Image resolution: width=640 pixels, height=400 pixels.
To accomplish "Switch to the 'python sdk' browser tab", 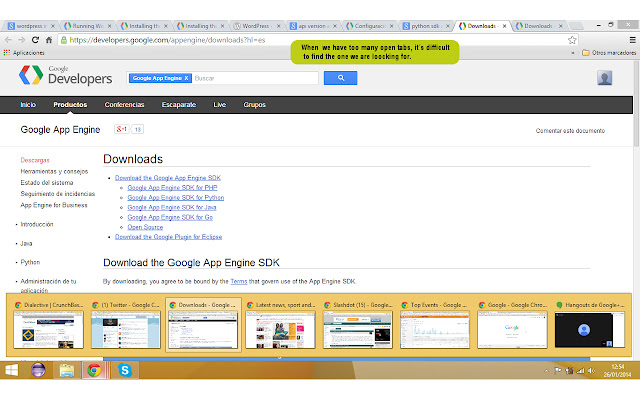I will coord(424,26).
